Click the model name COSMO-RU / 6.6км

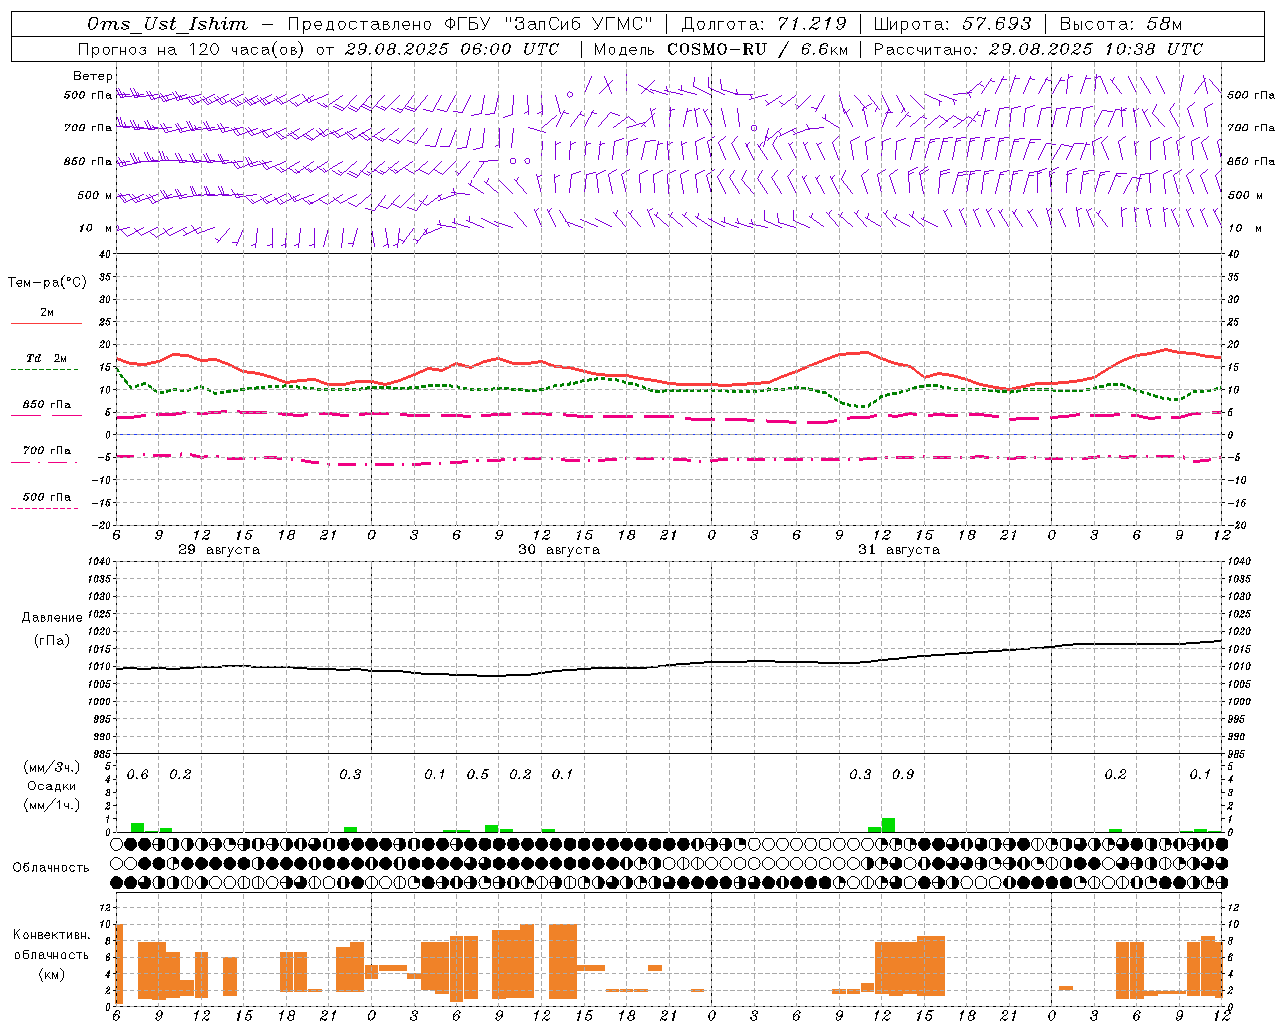(x=757, y=48)
